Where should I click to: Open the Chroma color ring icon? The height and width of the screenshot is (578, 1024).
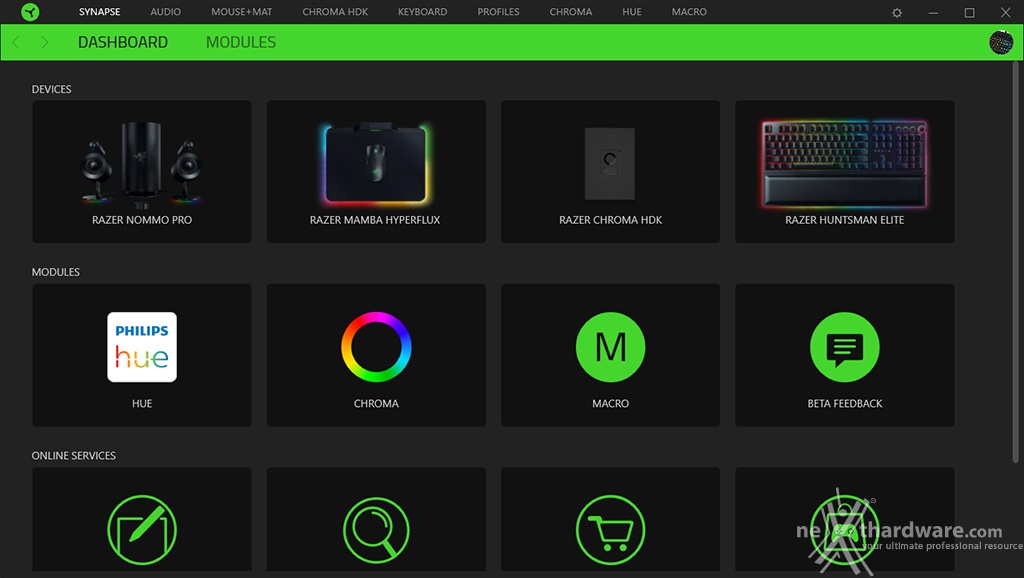point(376,347)
